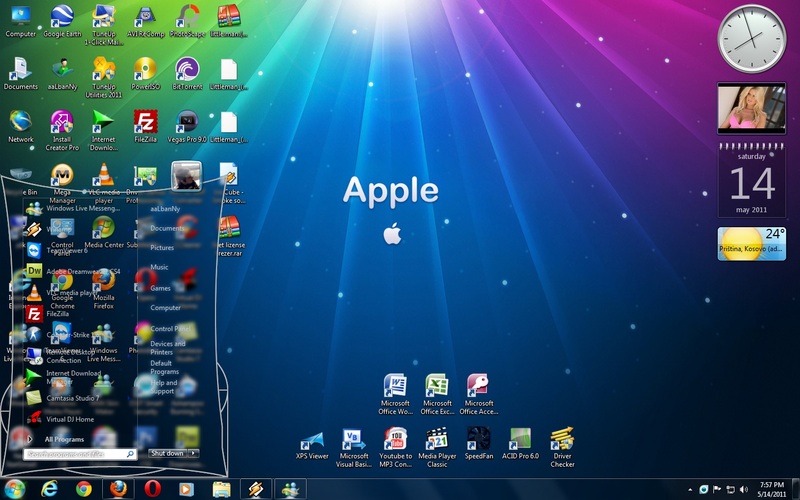Select the Microsoft Office Word shortcut
The height and width of the screenshot is (500, 800).
pyautogui.click(x=395, y=394)
